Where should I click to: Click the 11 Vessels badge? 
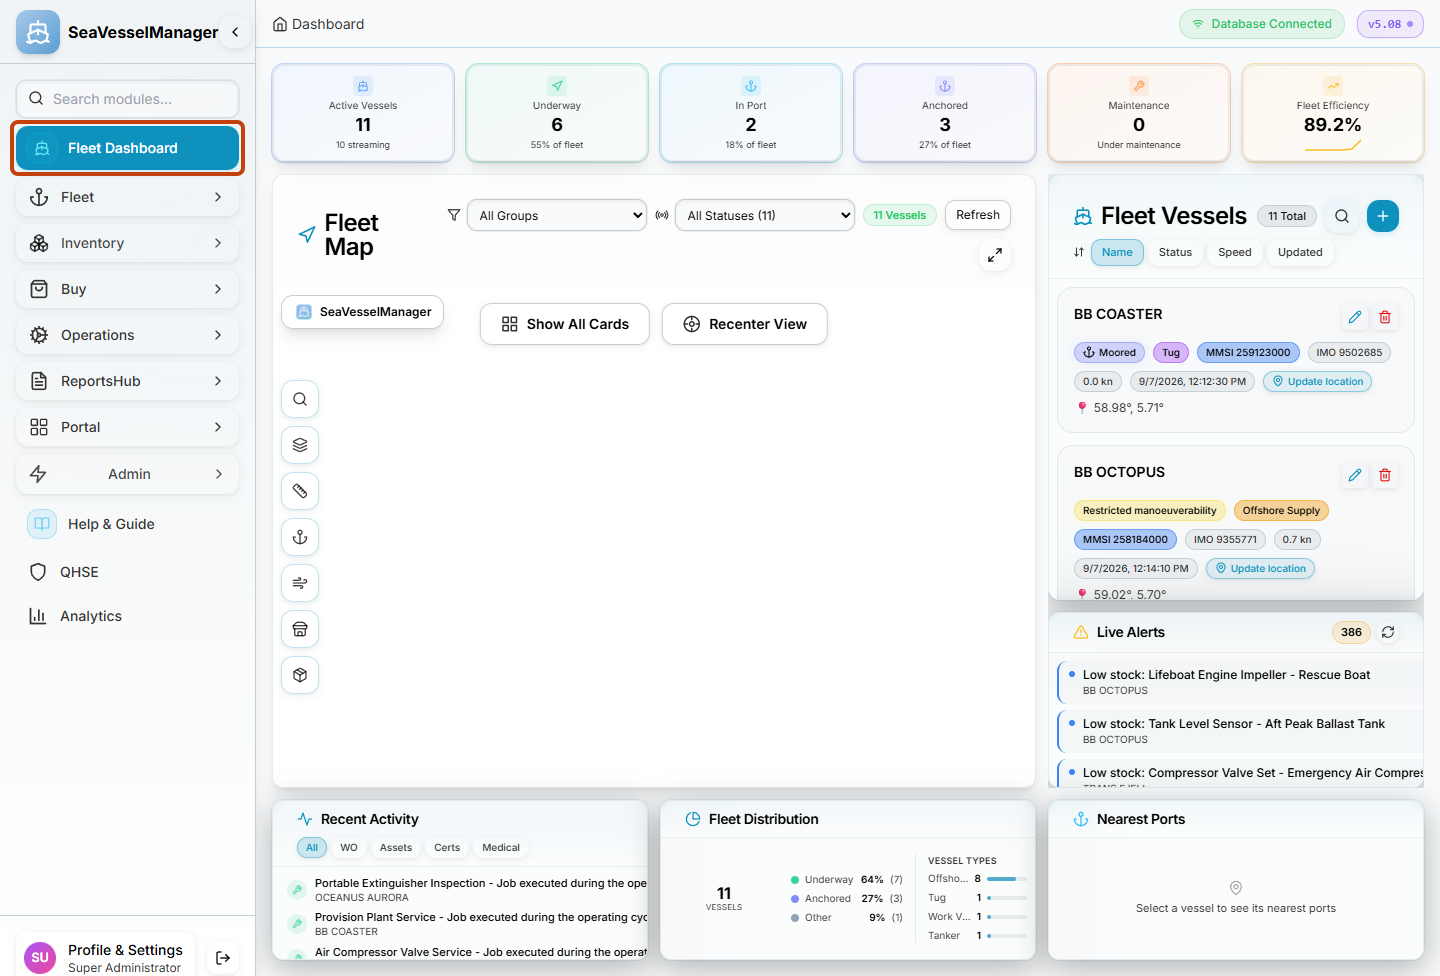pyautogui.click(x=900, y=215)
